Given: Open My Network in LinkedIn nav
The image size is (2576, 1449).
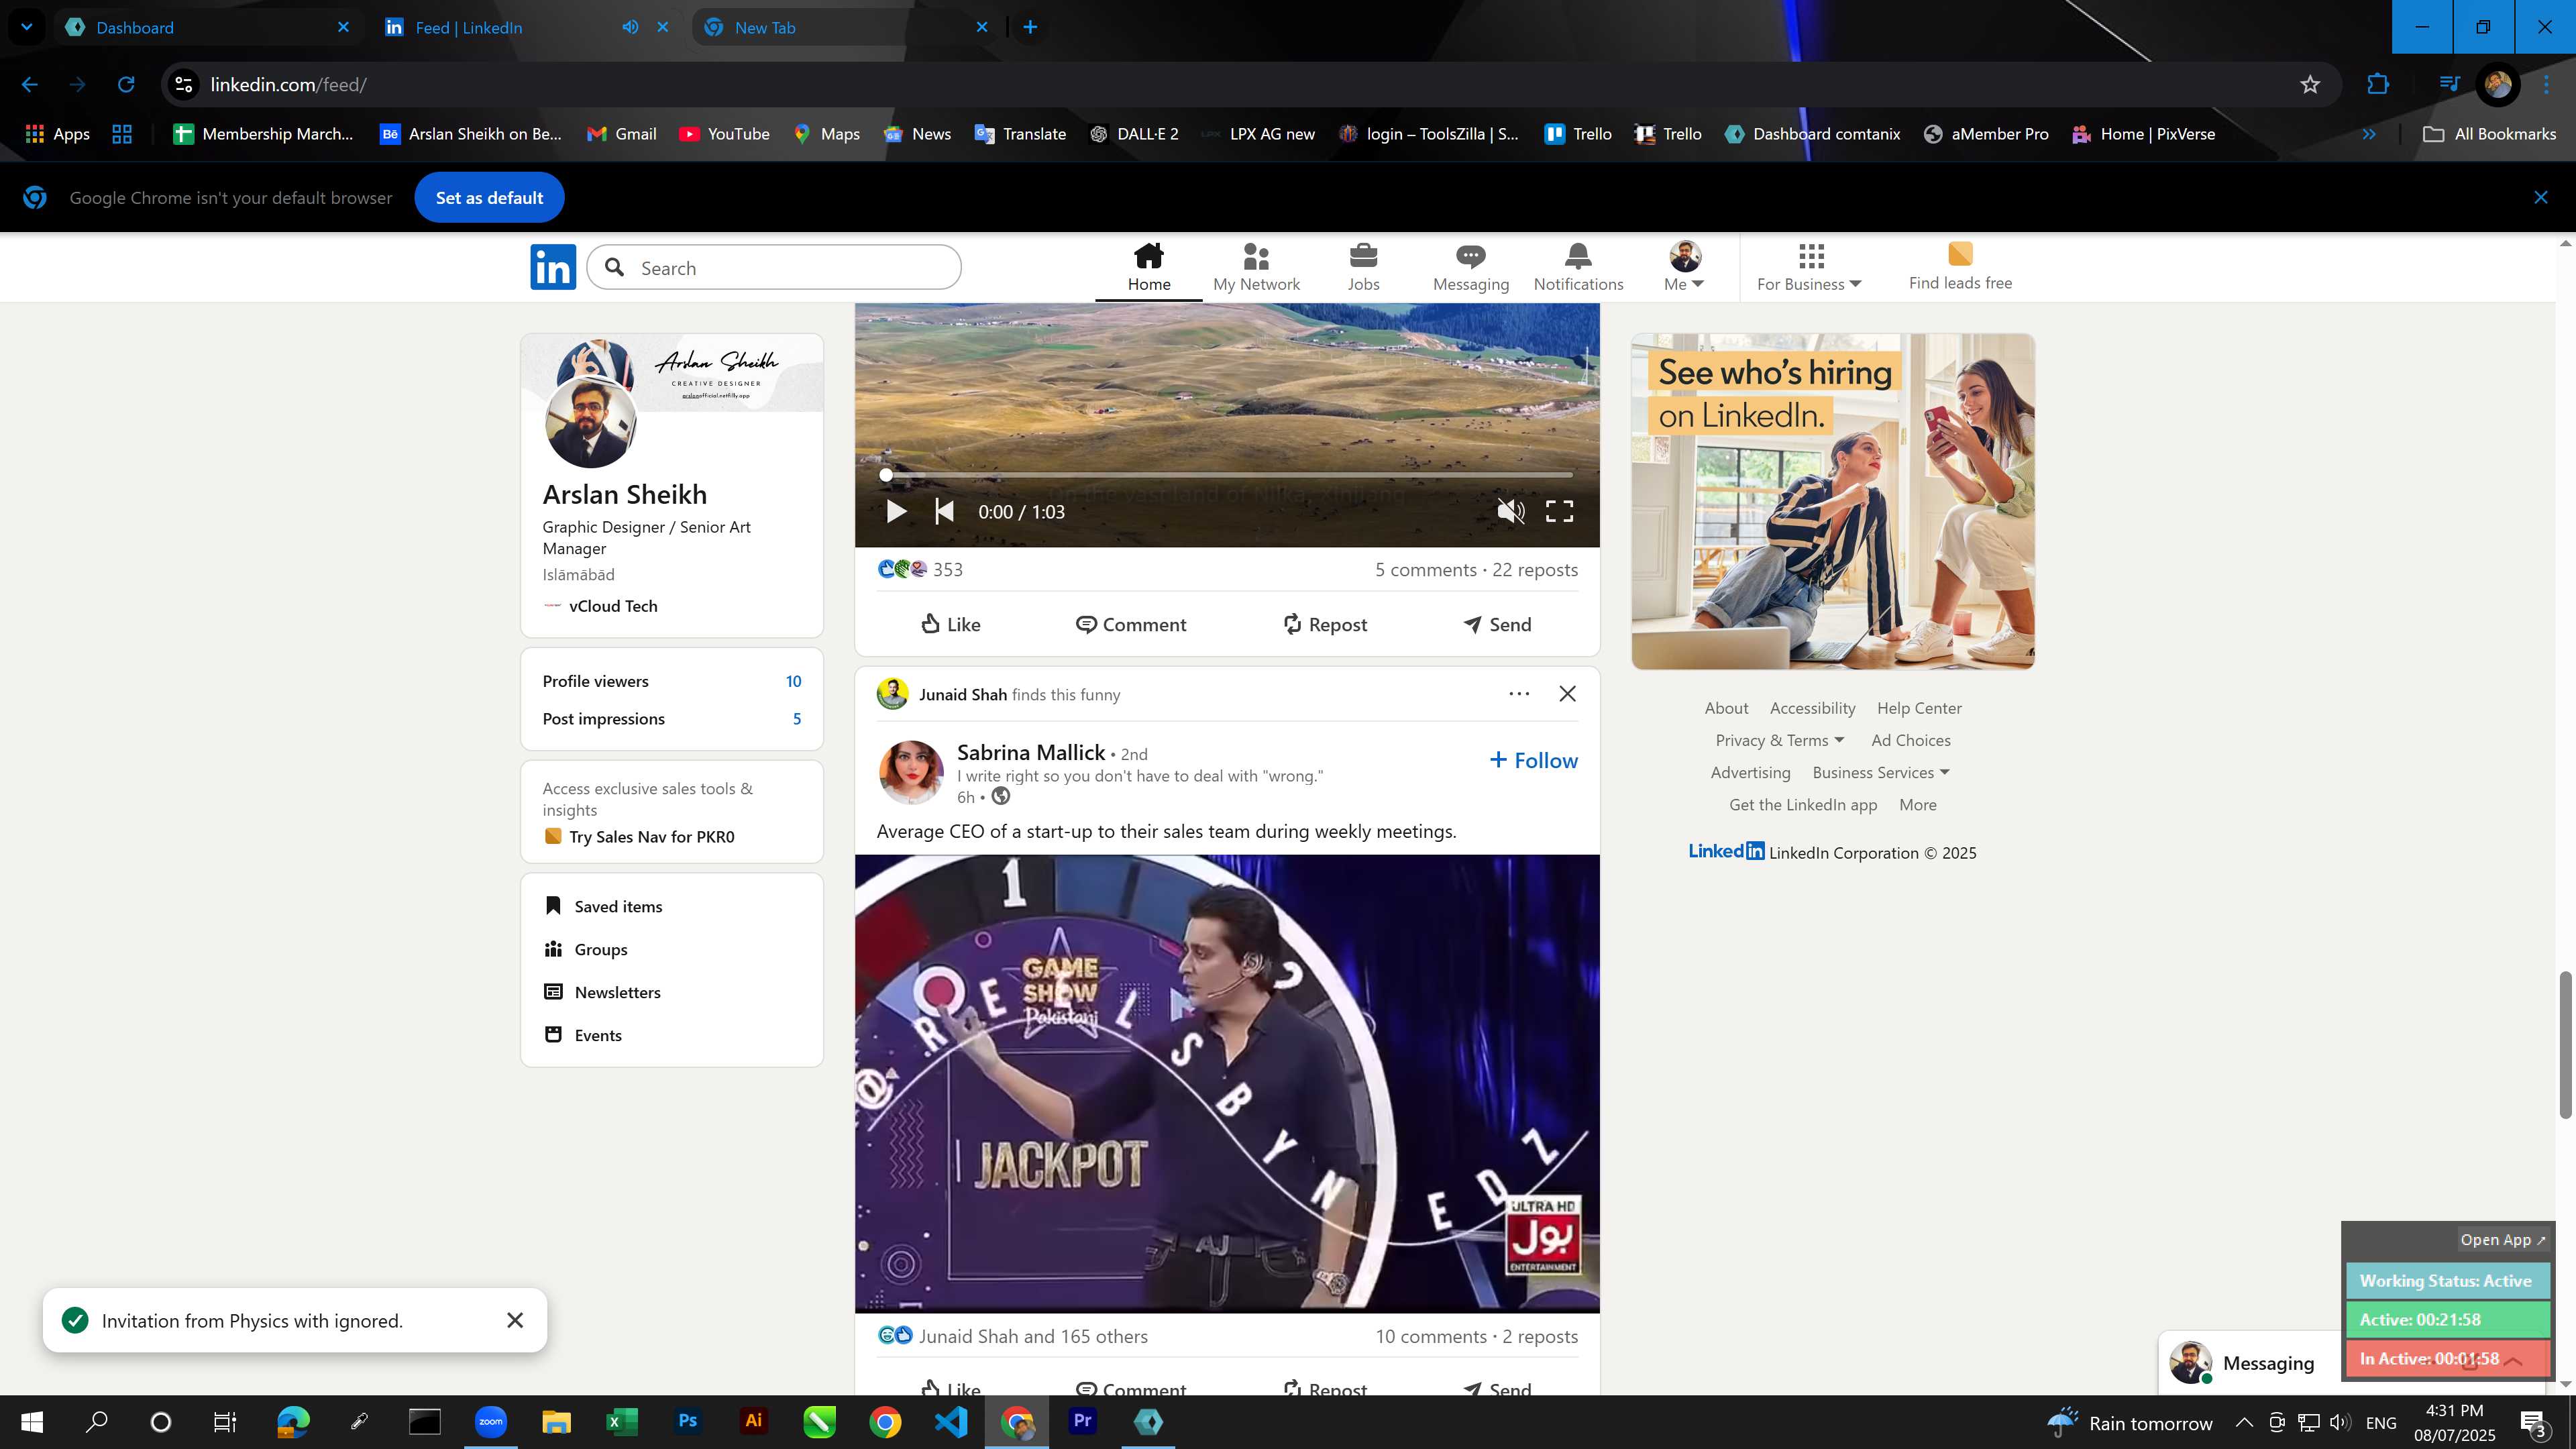Looking at the screenshot, I should tap(1256, 268).
